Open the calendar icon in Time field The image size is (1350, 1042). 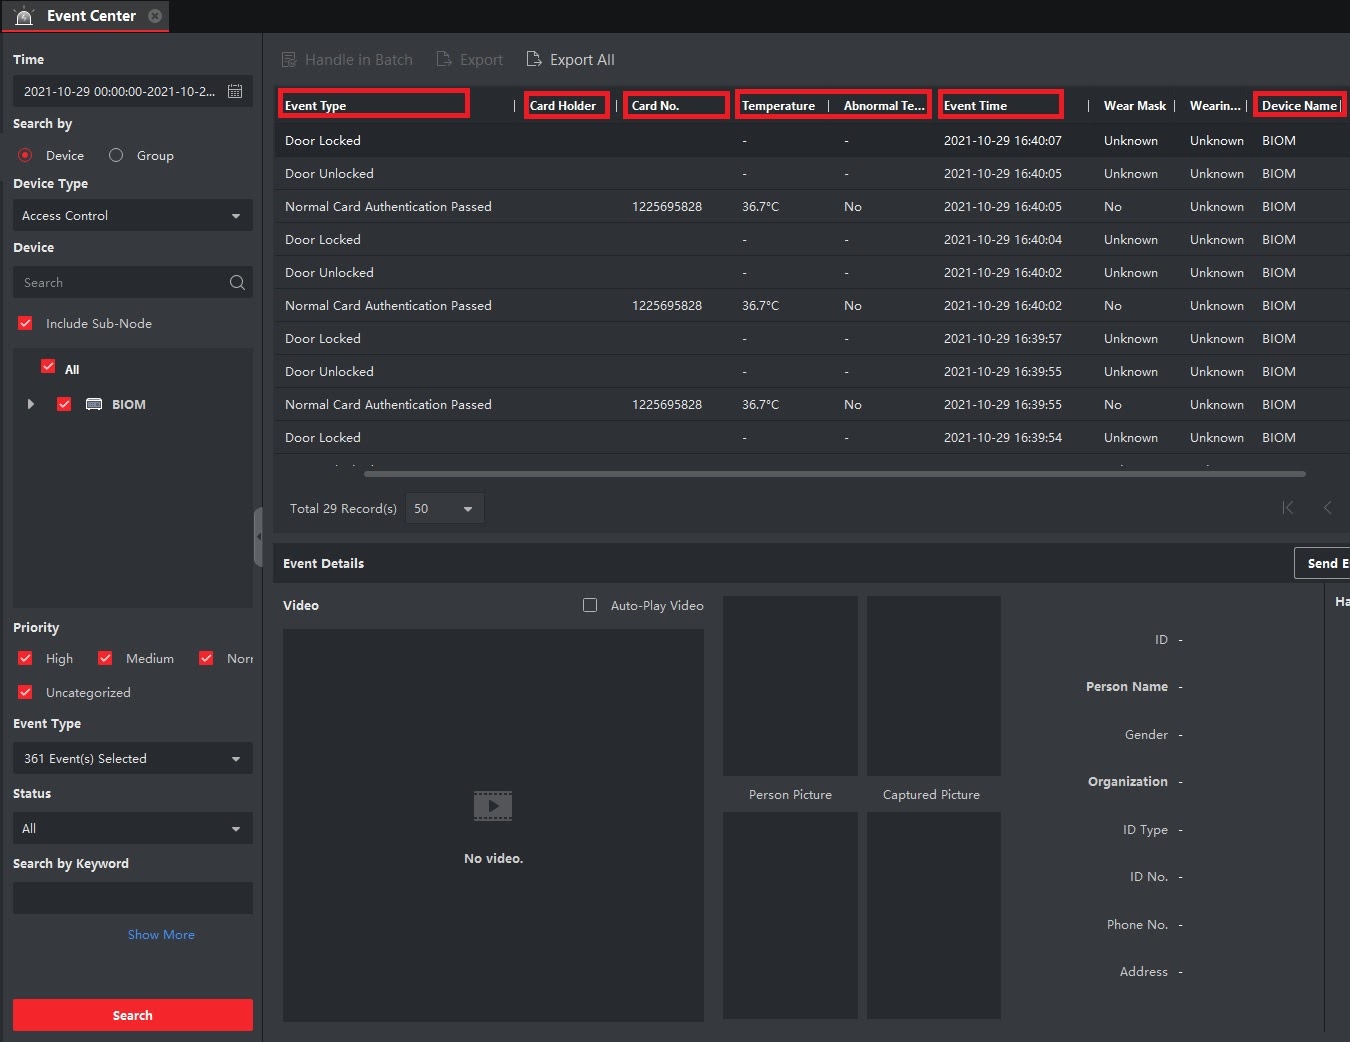pos(235,91)
